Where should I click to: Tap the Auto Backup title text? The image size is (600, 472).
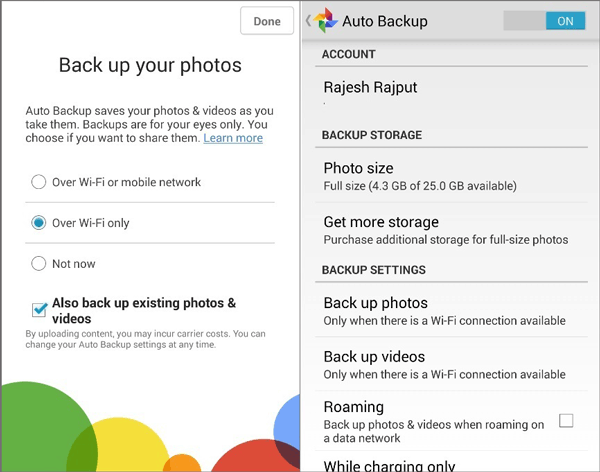tap(385, 21)
